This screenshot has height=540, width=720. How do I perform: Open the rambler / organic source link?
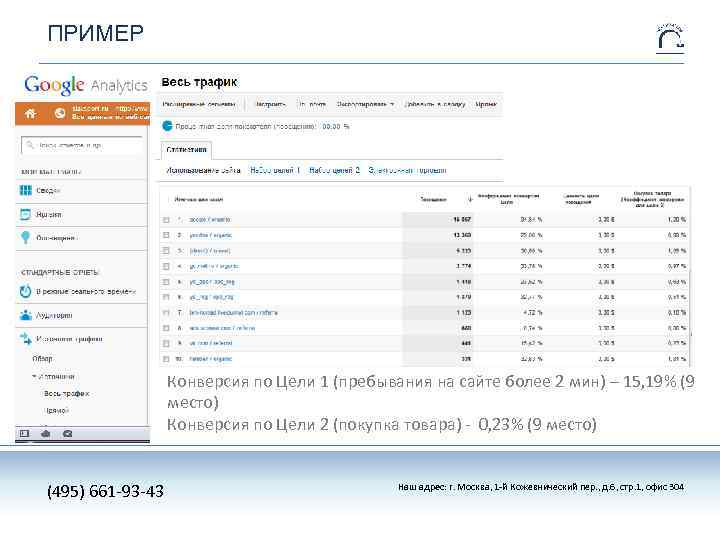click(x=211, y=359)
